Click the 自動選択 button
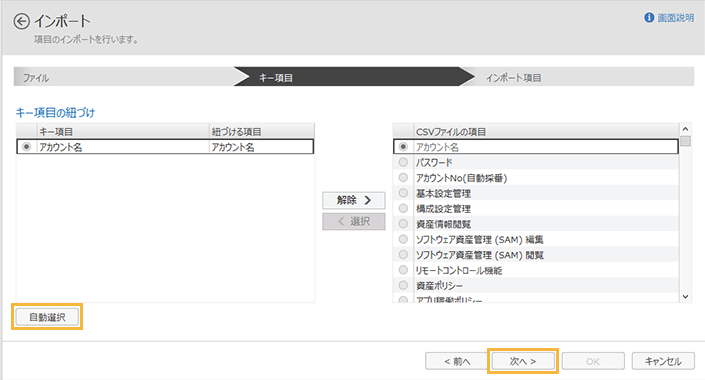 pyautogui.click(x=47, y=317)
